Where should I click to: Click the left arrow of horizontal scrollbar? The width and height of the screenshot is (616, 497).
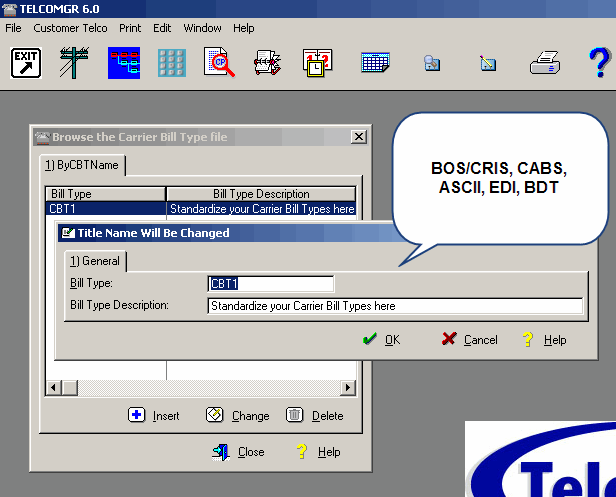(53, 388)
